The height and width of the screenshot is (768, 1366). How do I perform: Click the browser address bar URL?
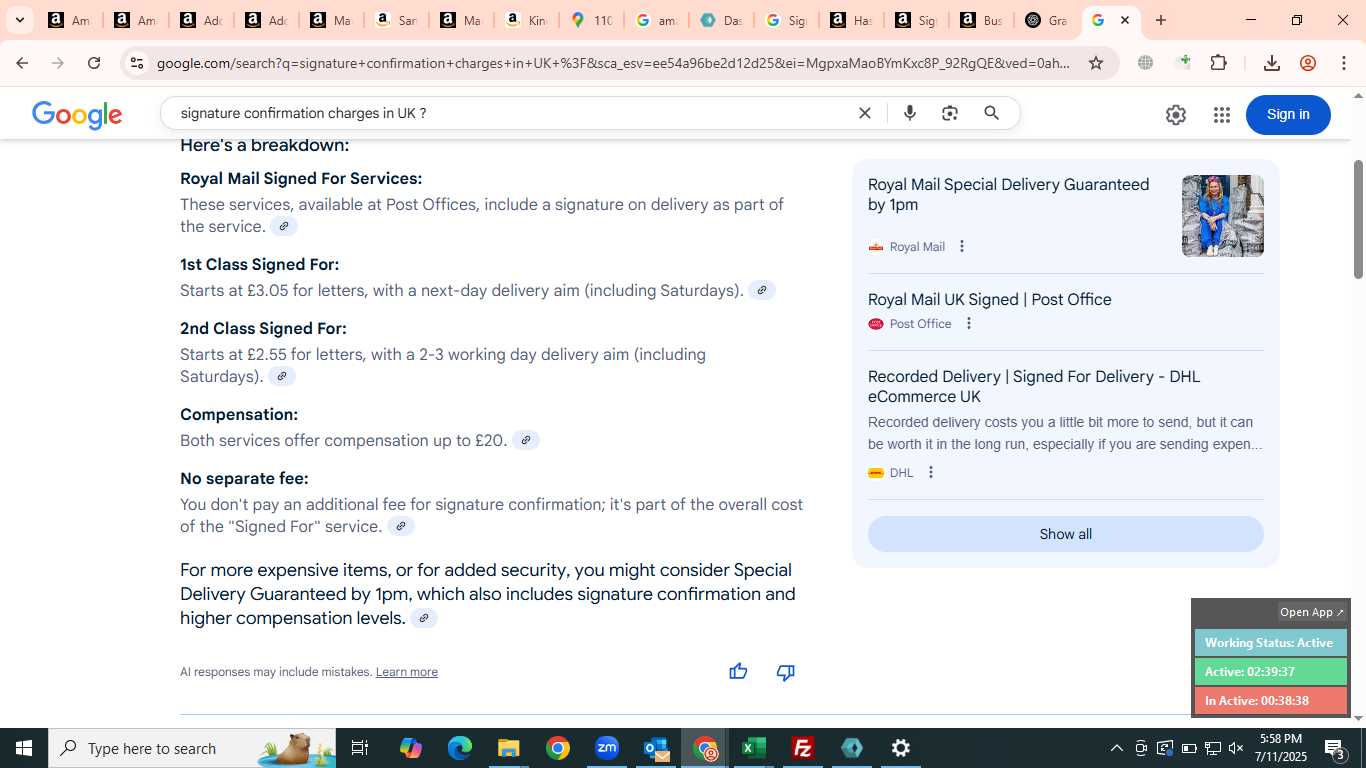pos(613,63)
